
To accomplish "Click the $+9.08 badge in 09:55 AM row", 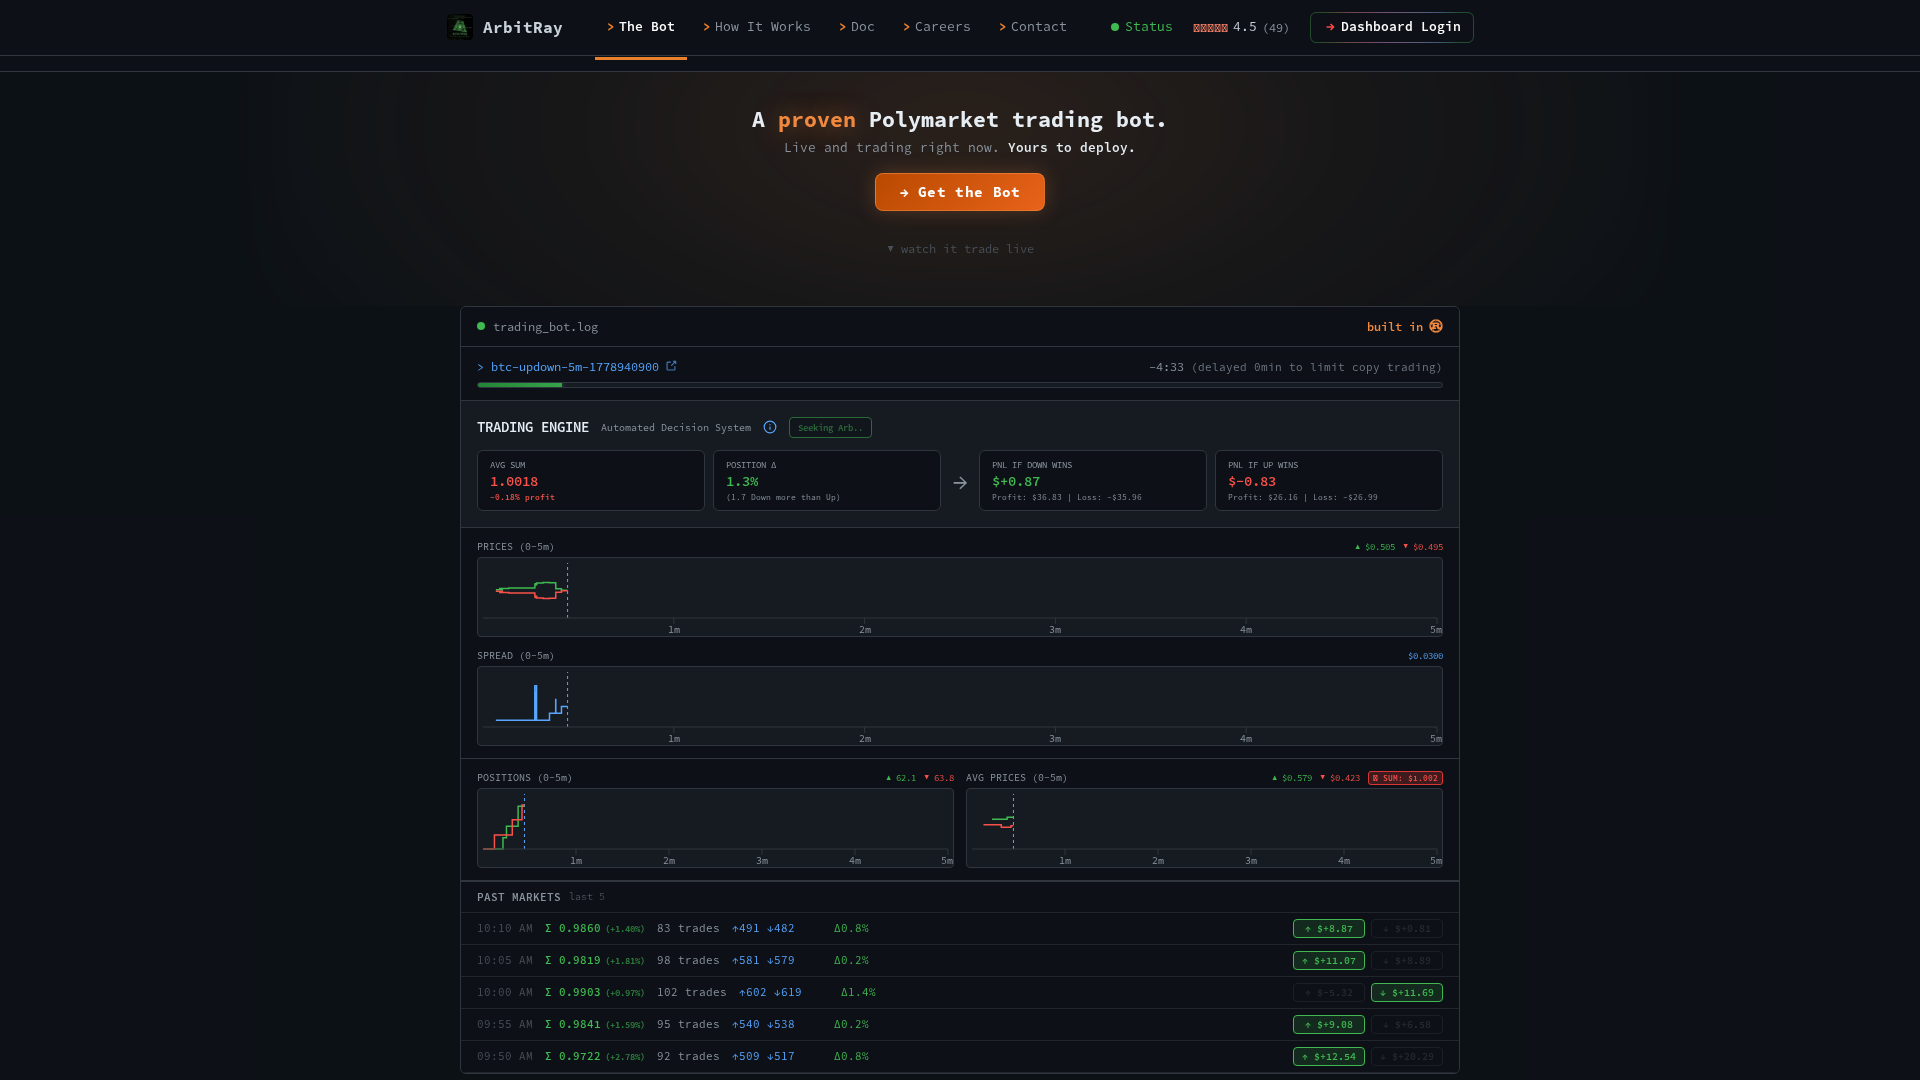I will (x=1329, y=1025).
